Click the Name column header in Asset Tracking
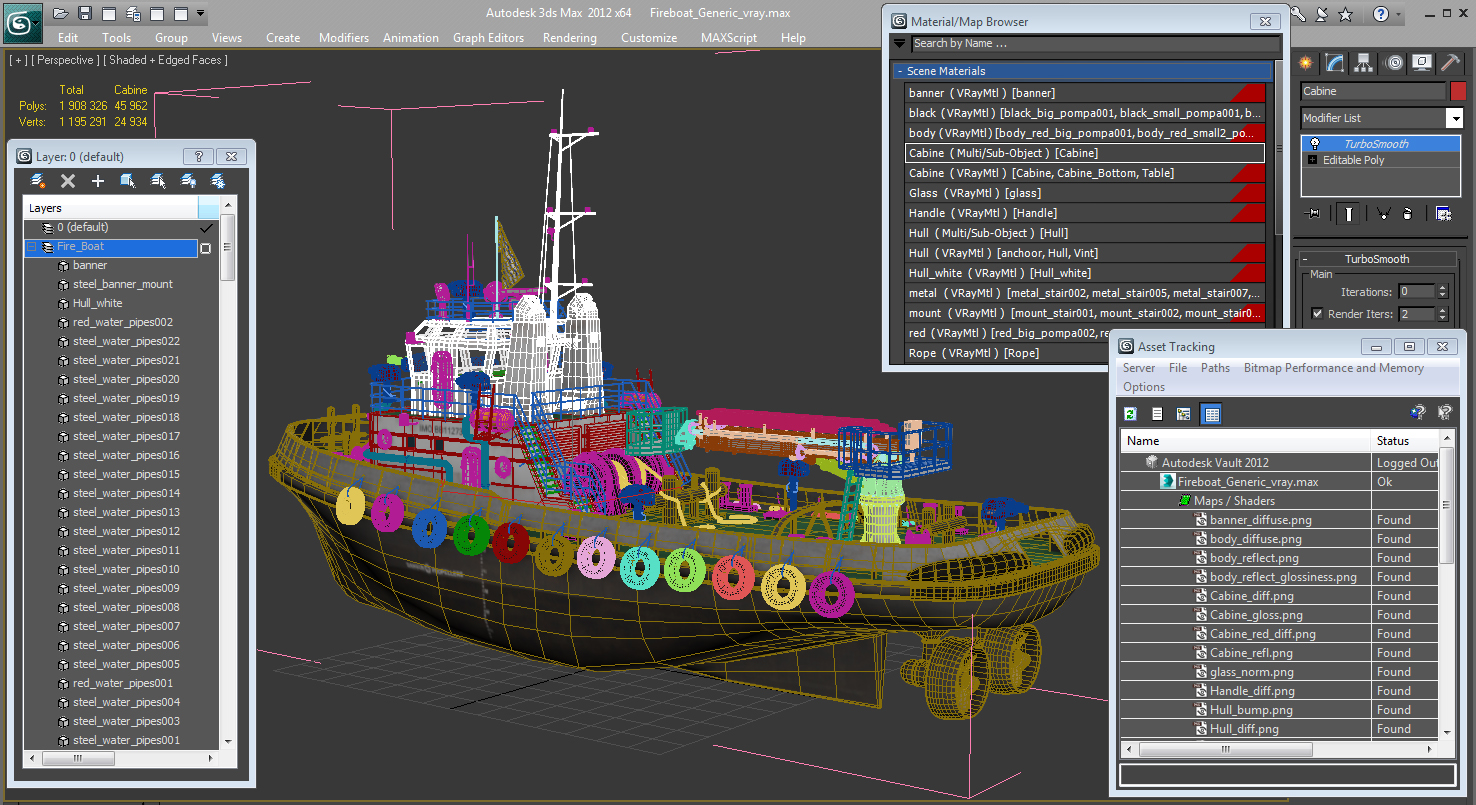 tap(1245, 441)
